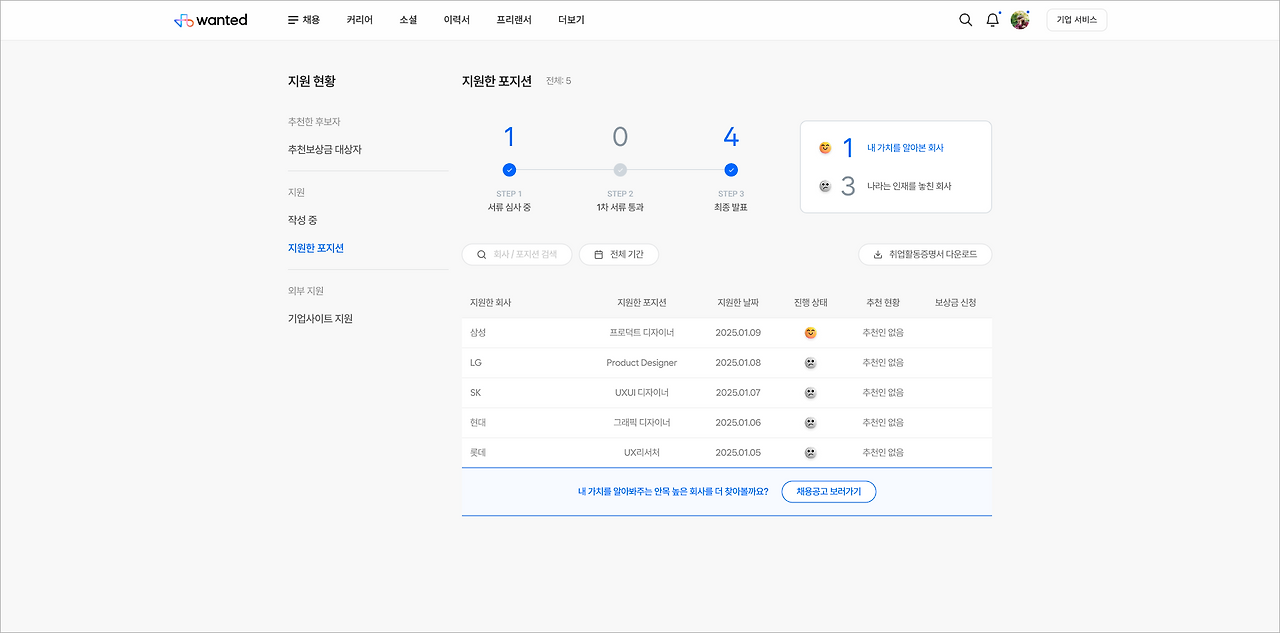
Task: Open the profile avatar picture
Action: coord(1020,20)
